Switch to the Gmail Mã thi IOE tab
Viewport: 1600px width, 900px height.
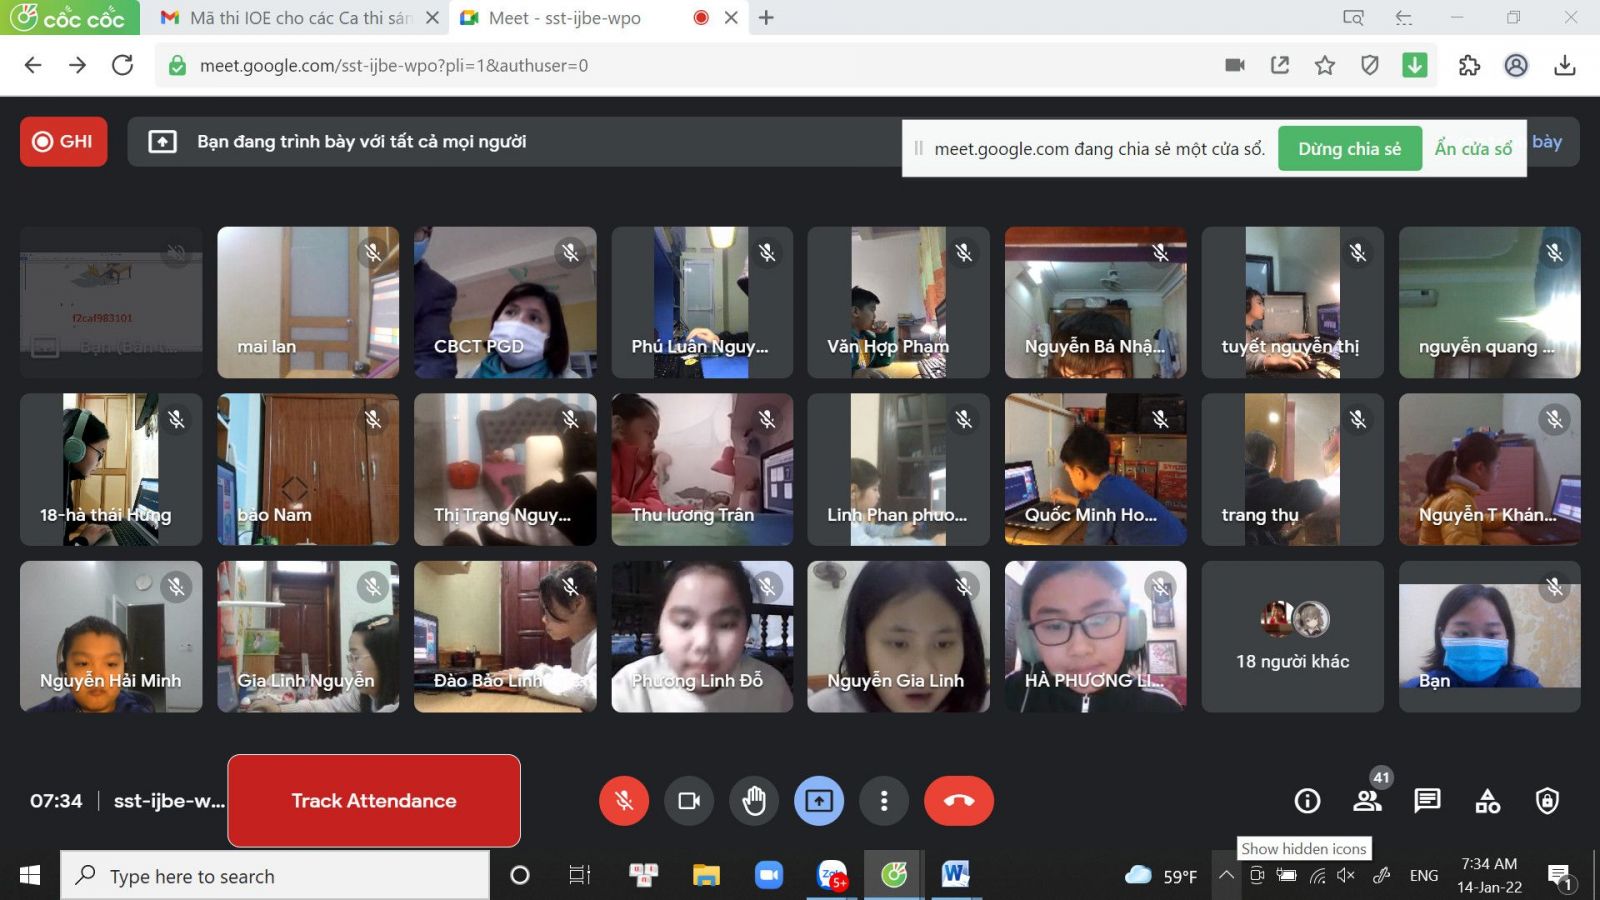click(290, 18)
